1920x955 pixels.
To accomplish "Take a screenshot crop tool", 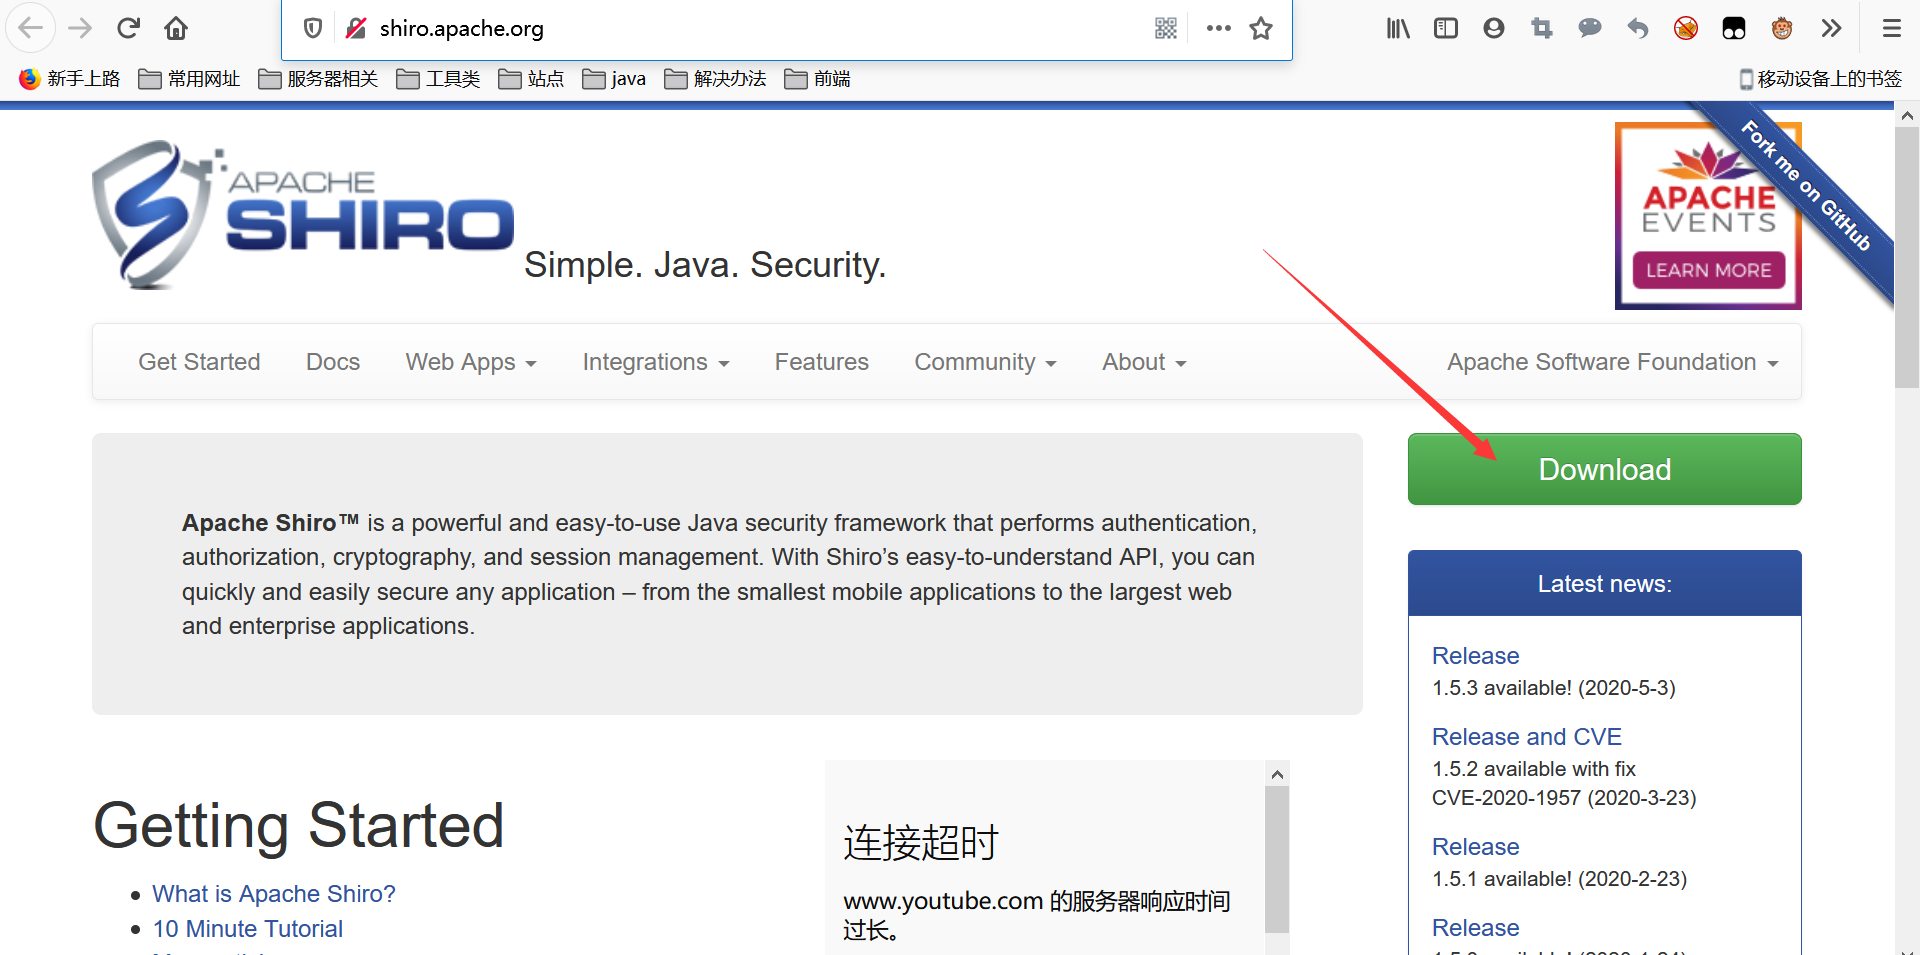I will 1542,28.
